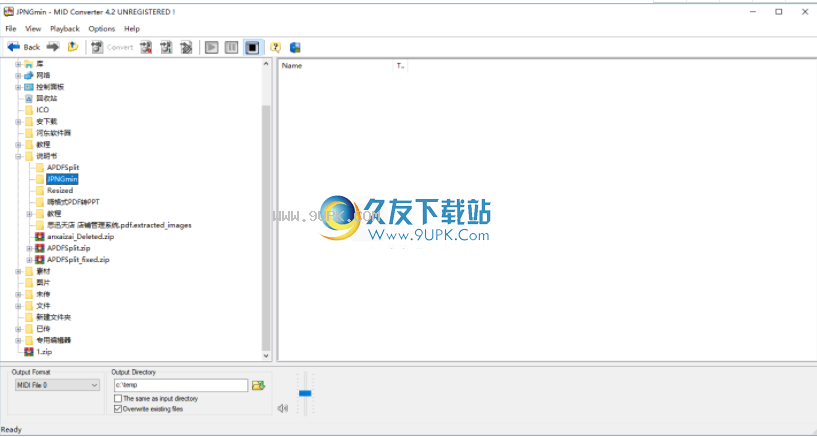The image size is (817, 437).
Task: Expand the 控制面板 tree node
Action: [18, 87]
